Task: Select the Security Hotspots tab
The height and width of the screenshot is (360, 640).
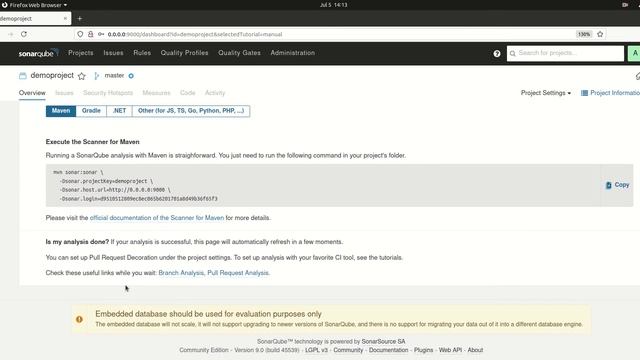Action: 108,93
